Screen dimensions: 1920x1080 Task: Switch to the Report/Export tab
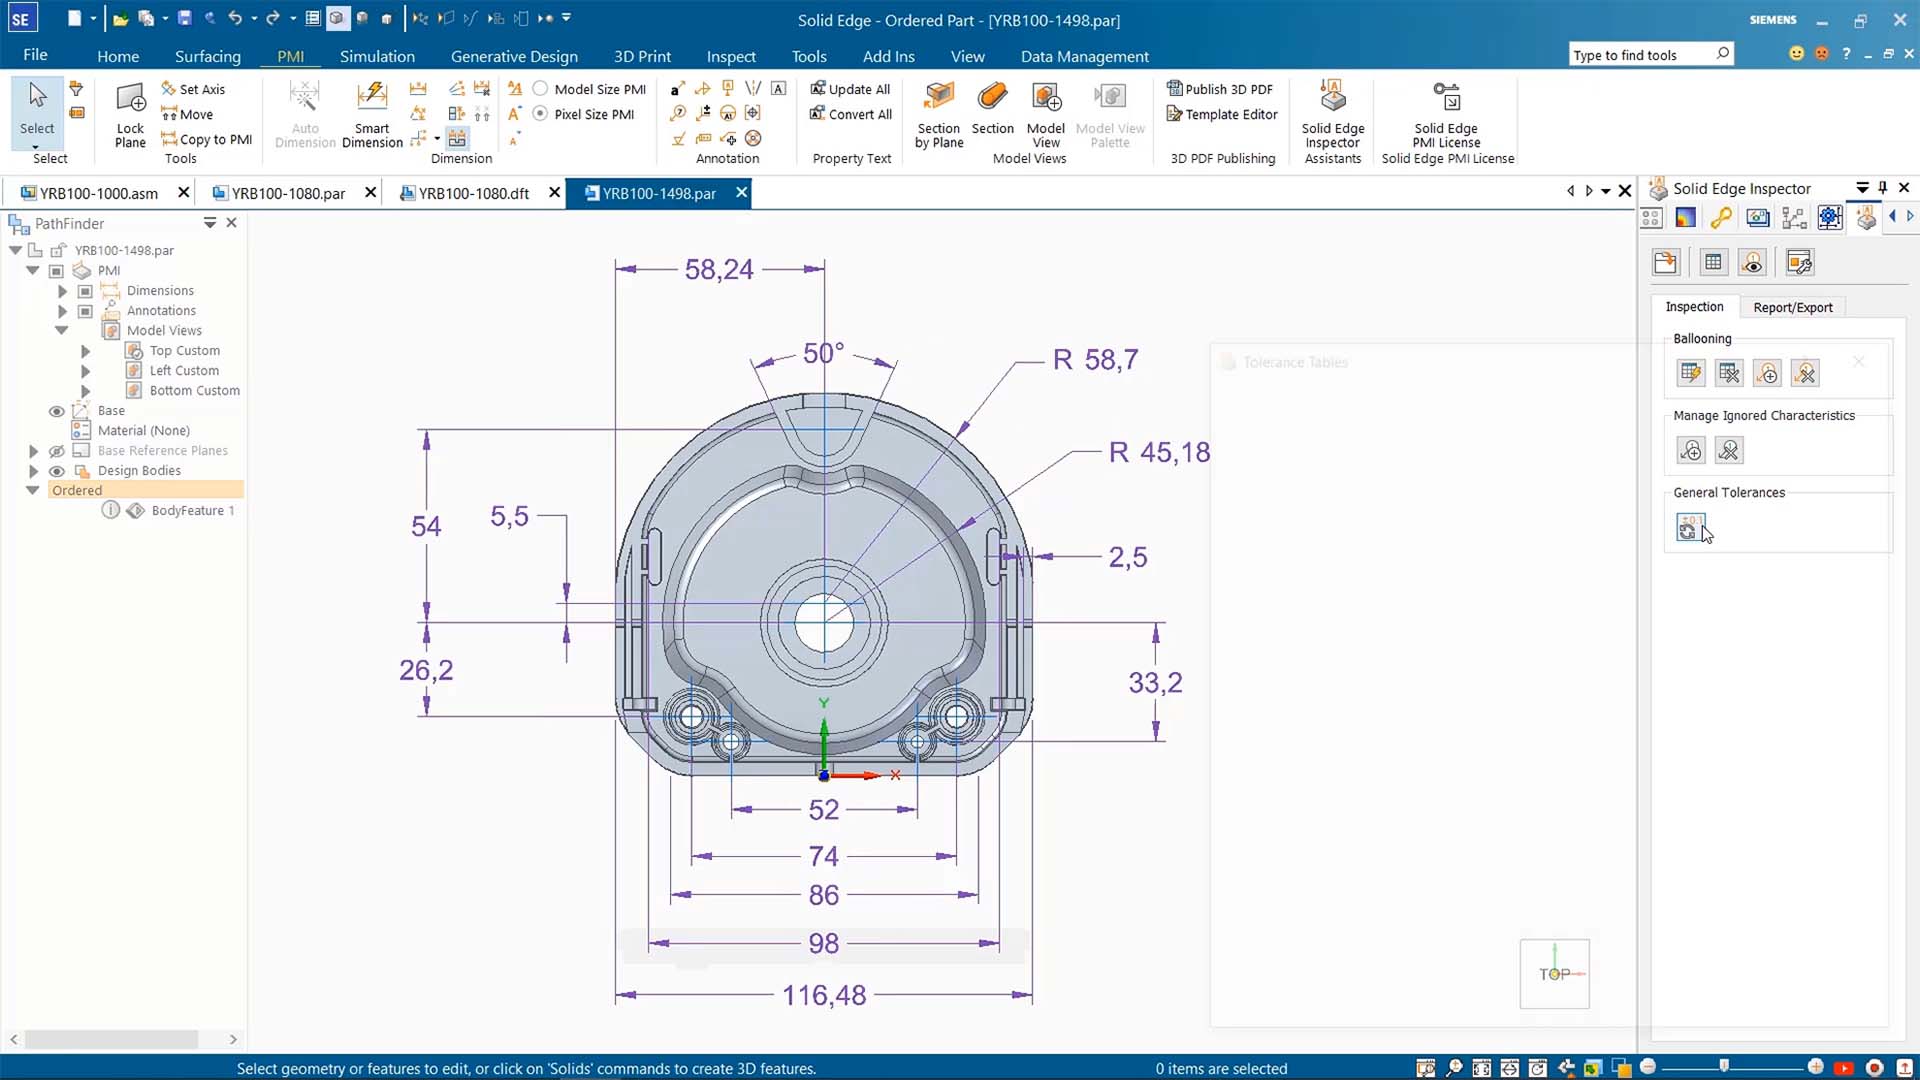click(x=1792, y=306)
